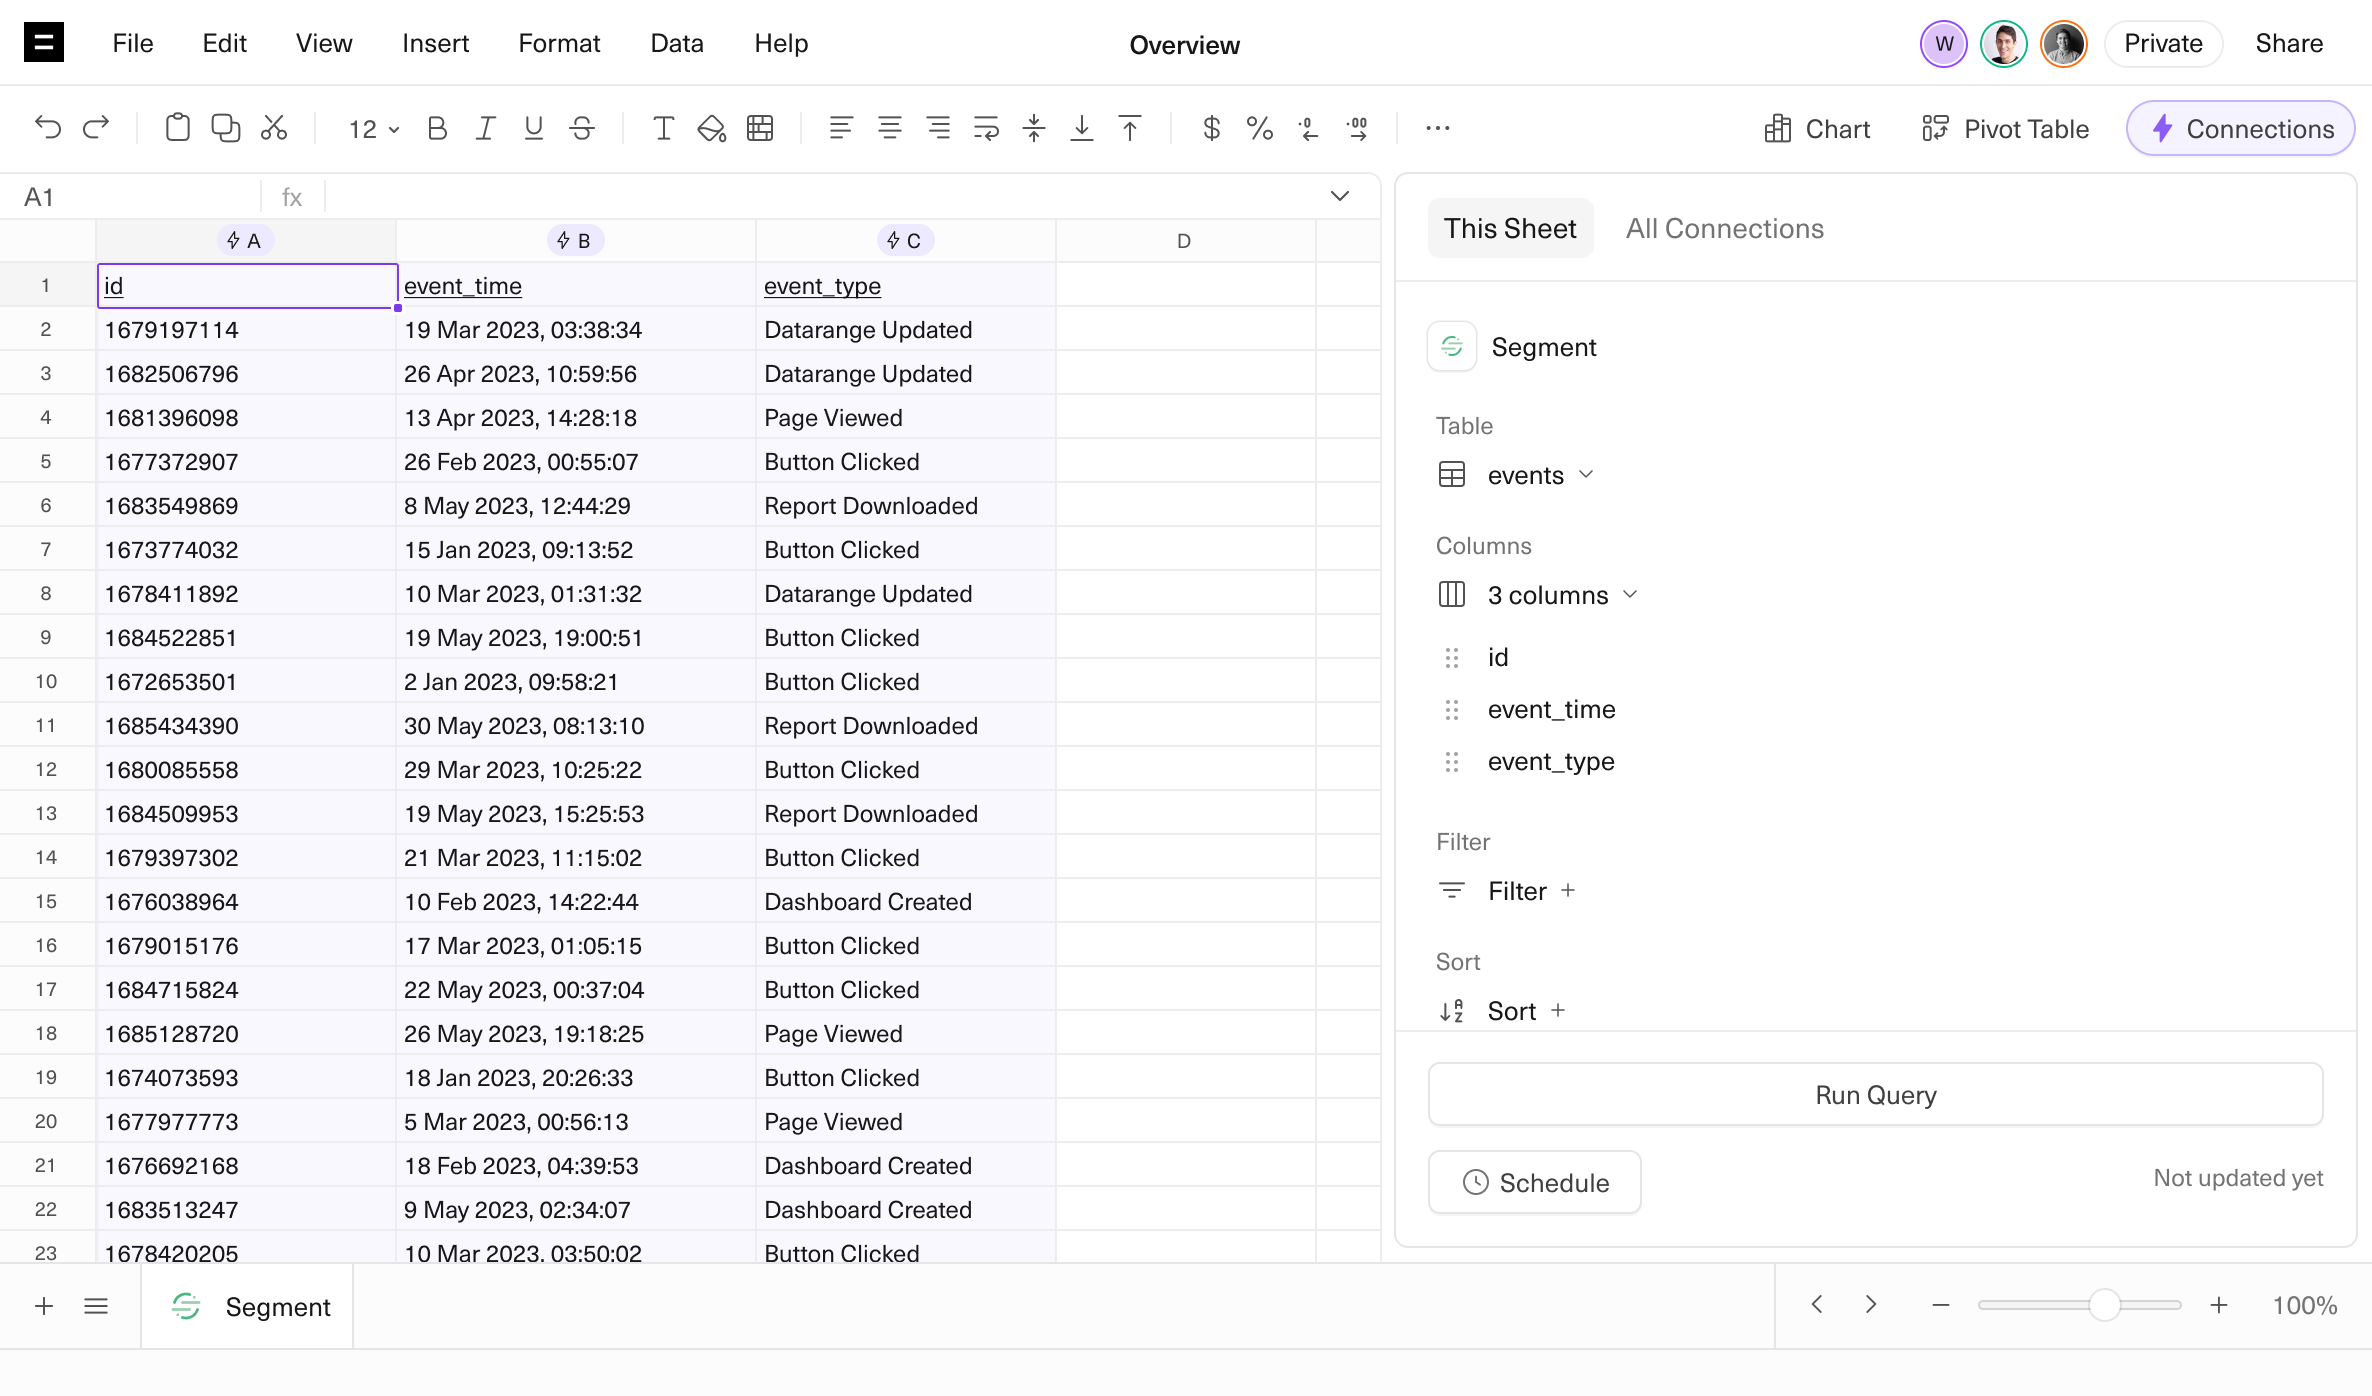Open the all sheets list icon
This screenshot has height=1396, width=2372.
96,1306
